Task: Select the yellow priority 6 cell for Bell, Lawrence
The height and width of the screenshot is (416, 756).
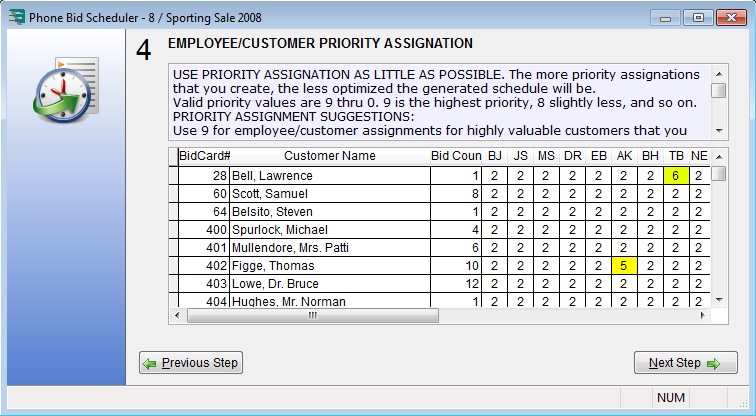Action: [x=676, y=175]
